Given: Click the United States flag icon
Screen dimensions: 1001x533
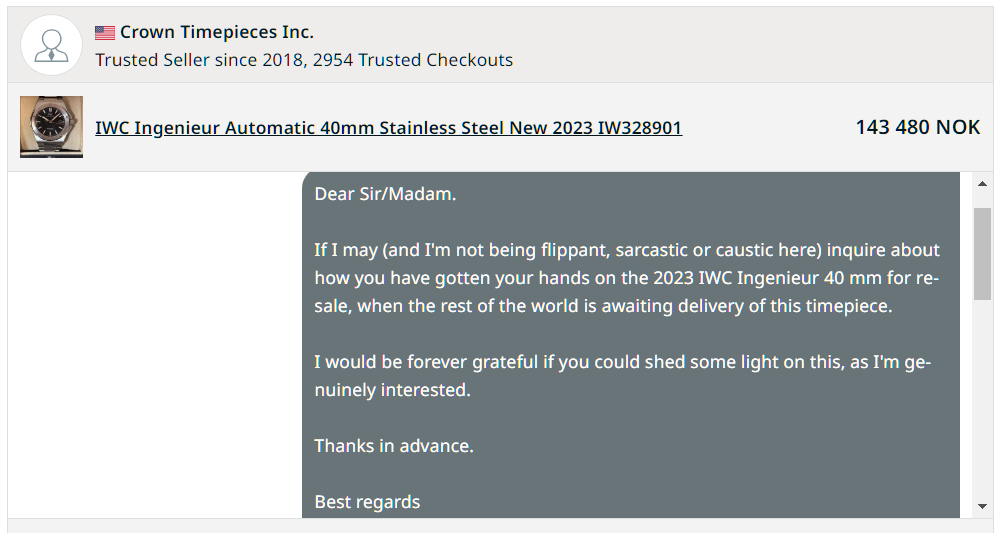Looking at the screenshot, I should (105, 33).
